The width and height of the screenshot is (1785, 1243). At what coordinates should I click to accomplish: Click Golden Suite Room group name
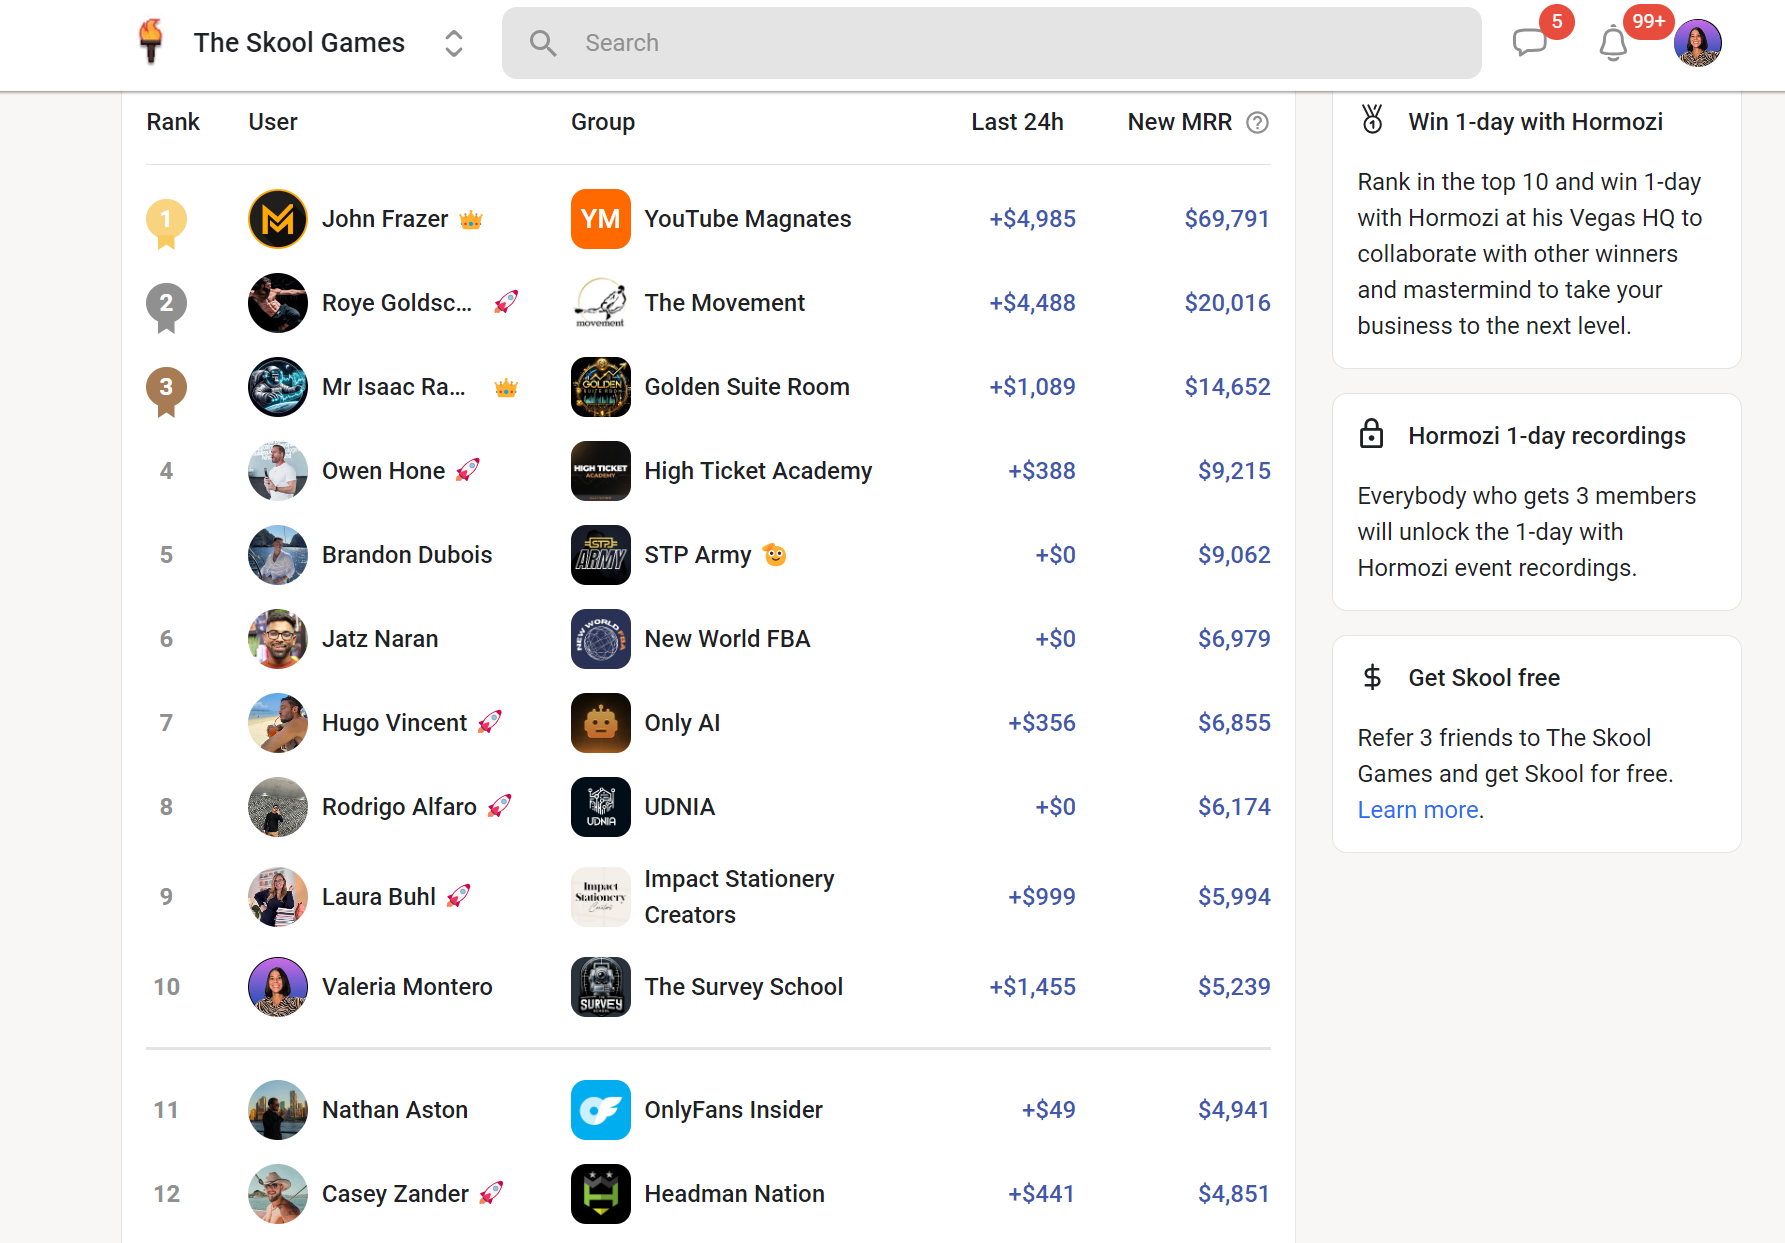747,387
